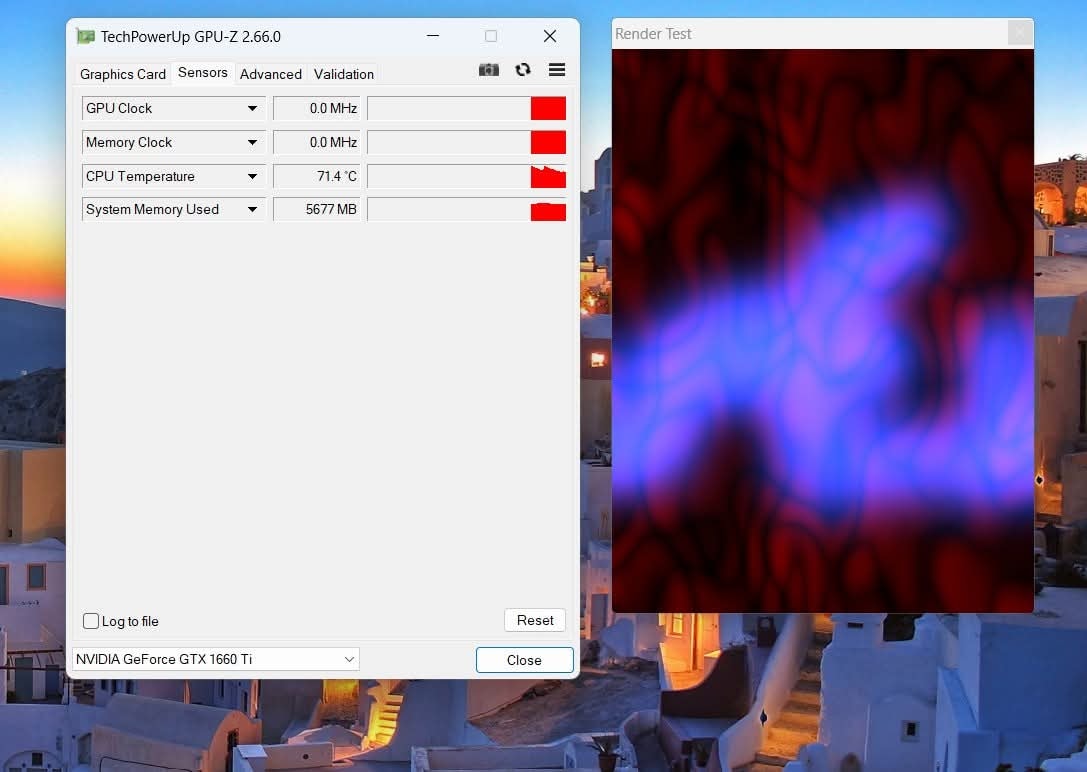Close the GPU-Z window with X
This screenshot has height=772, width=1087.
click(550, 36)
